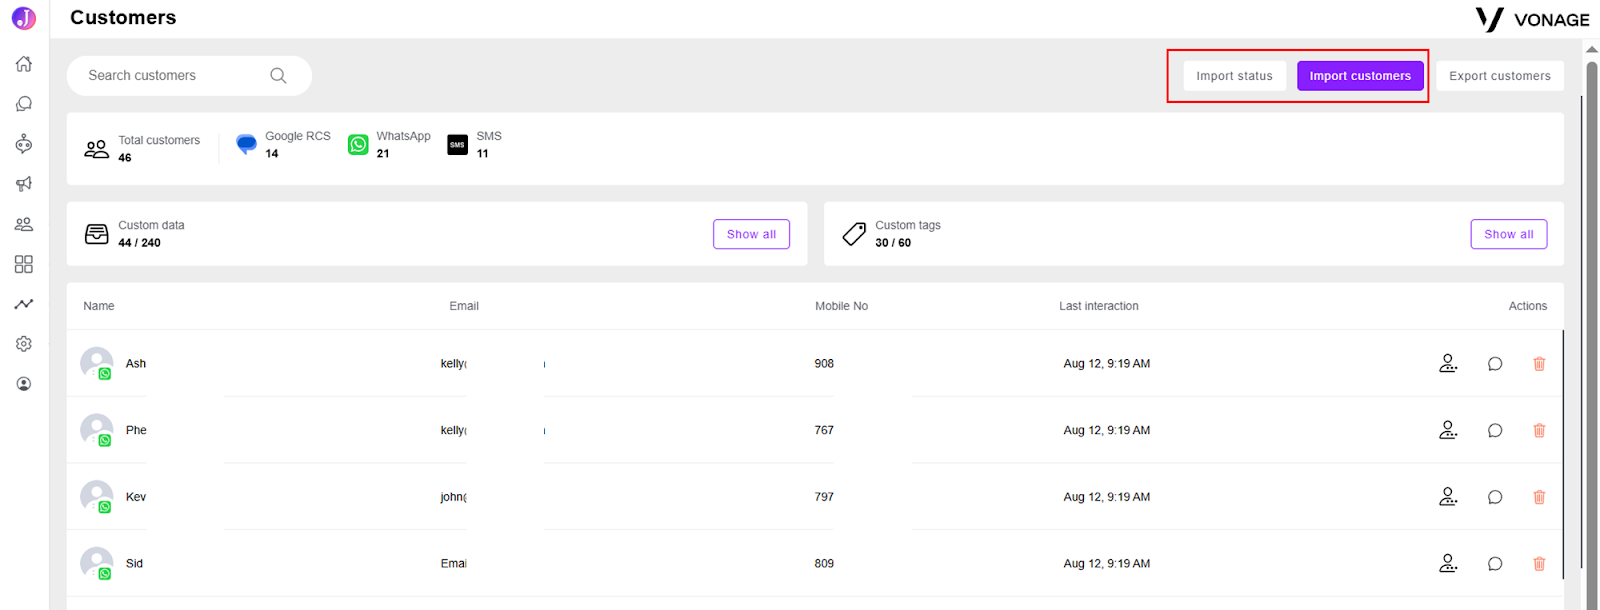Click the Custom data inbox icon

coord(97,234)
